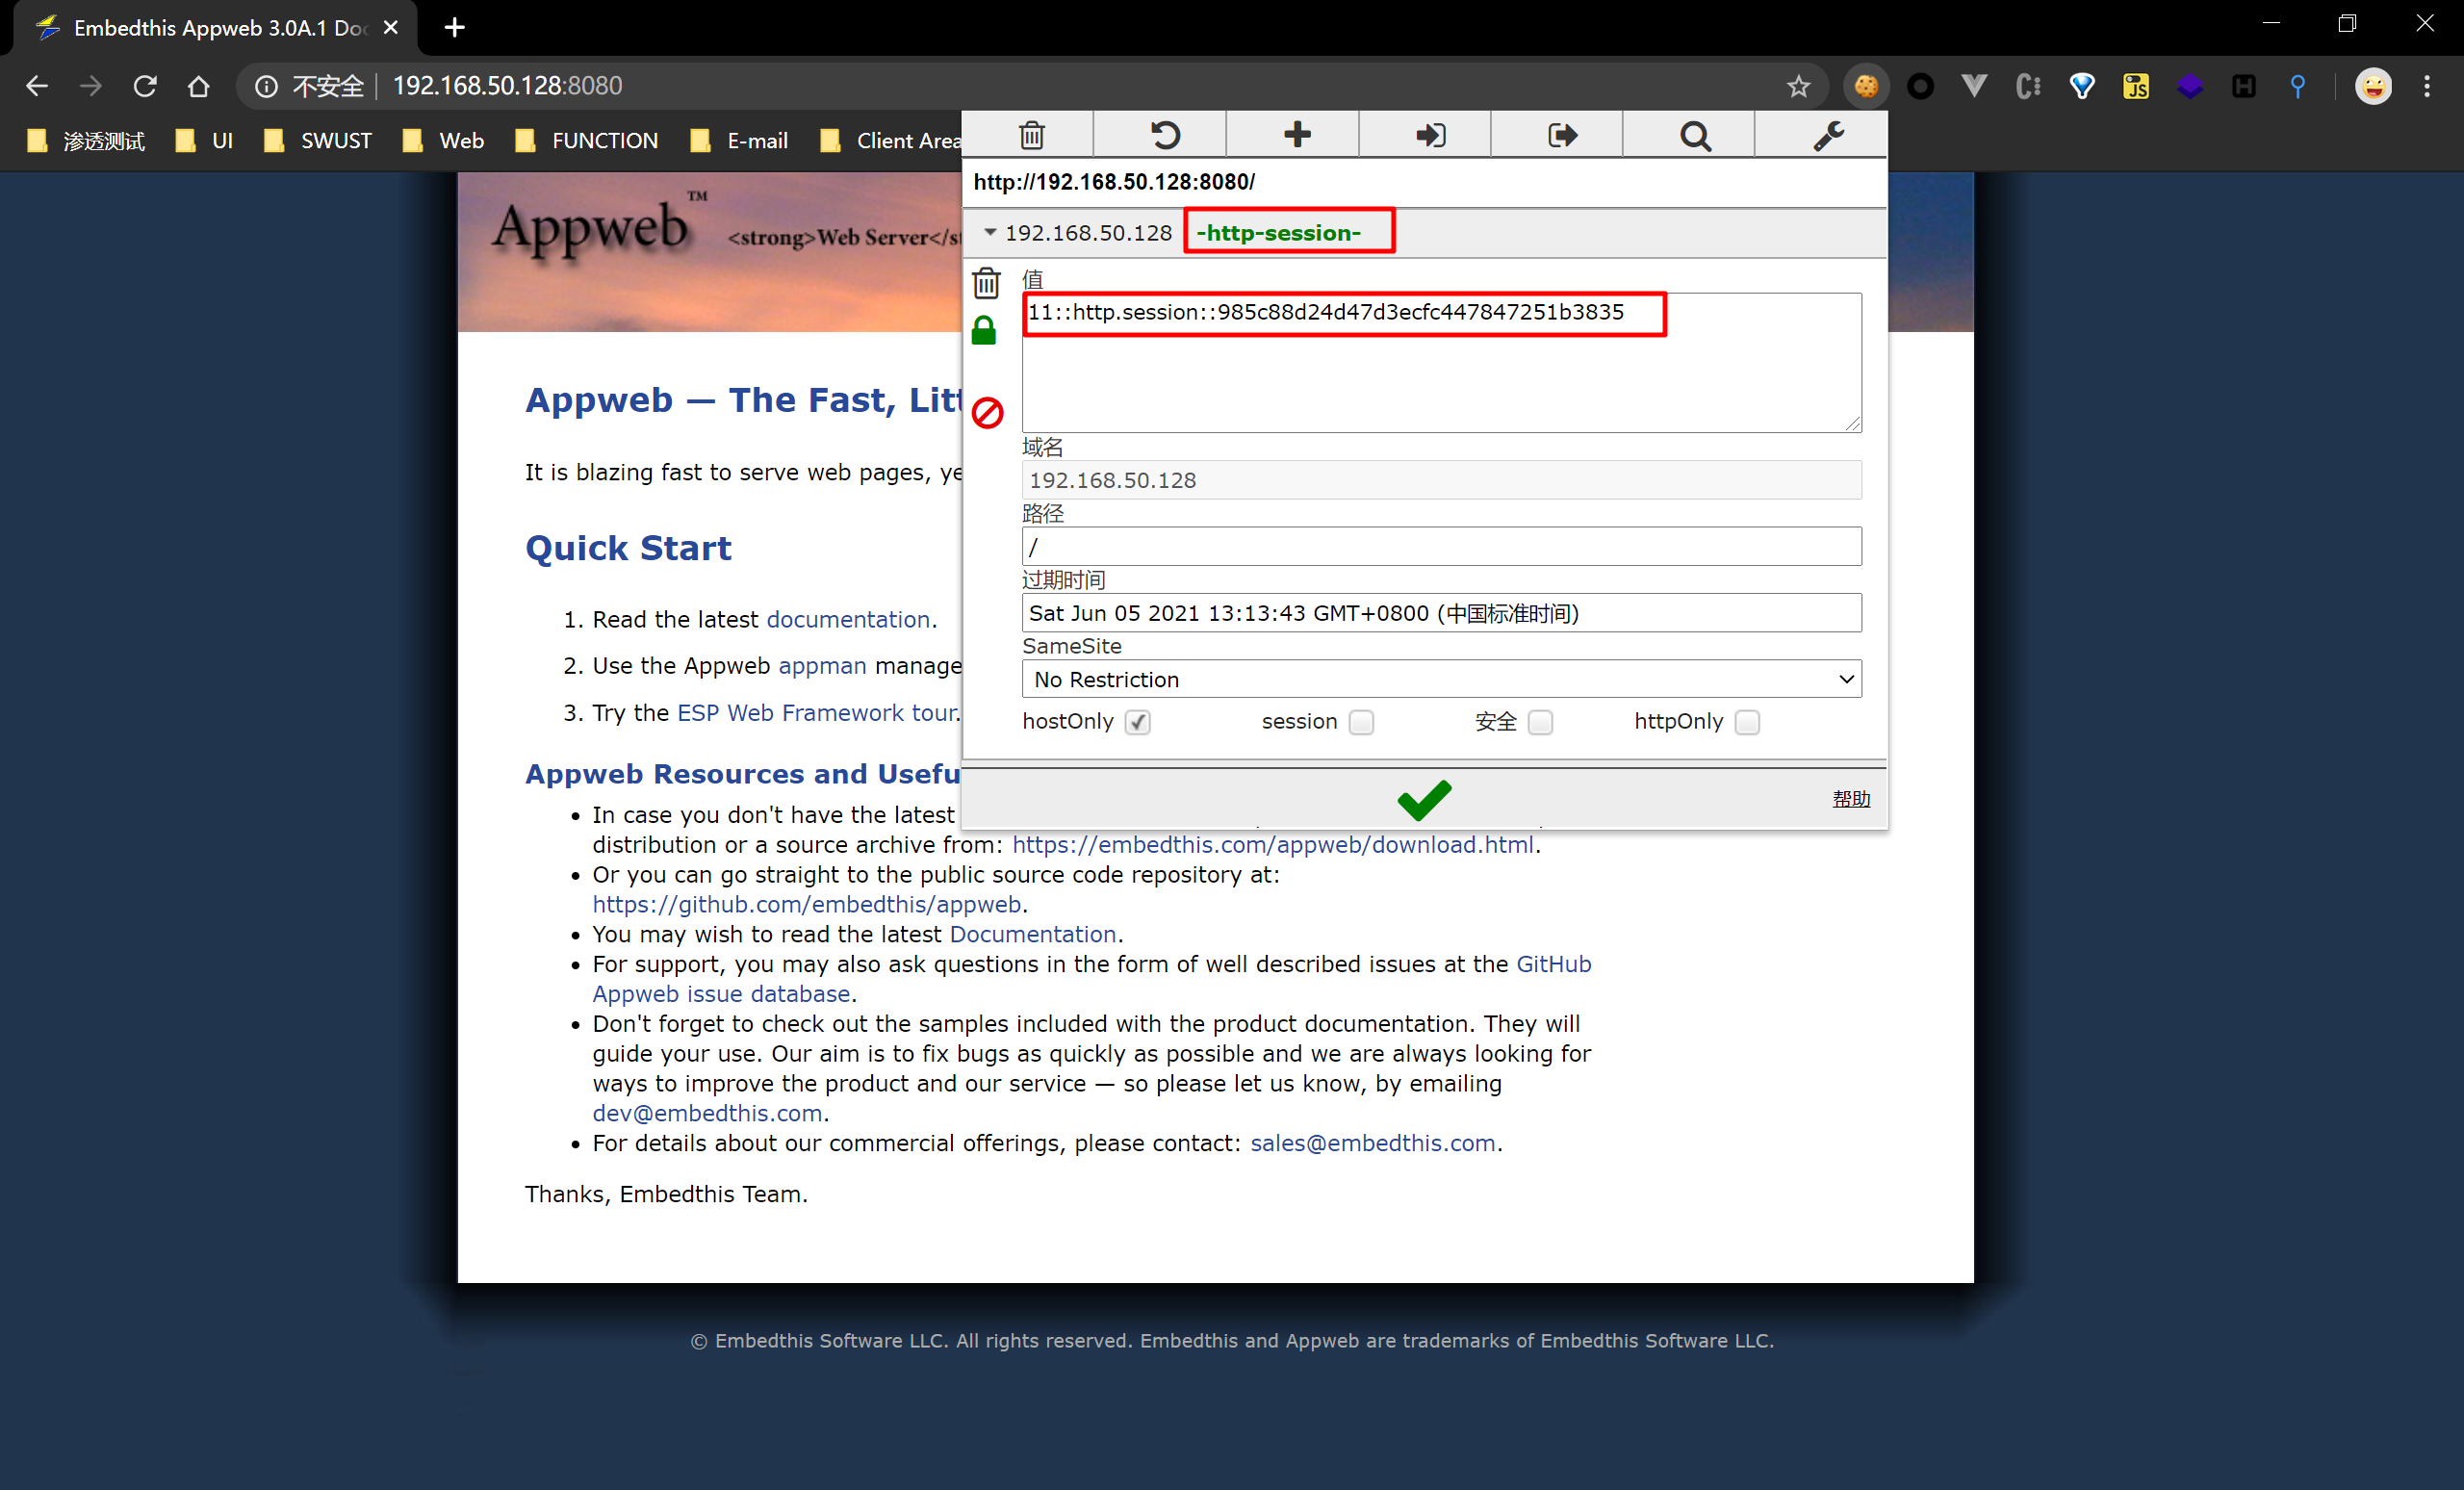
Task: Click the 路径 path input field
Action: tap(1441, 547)
